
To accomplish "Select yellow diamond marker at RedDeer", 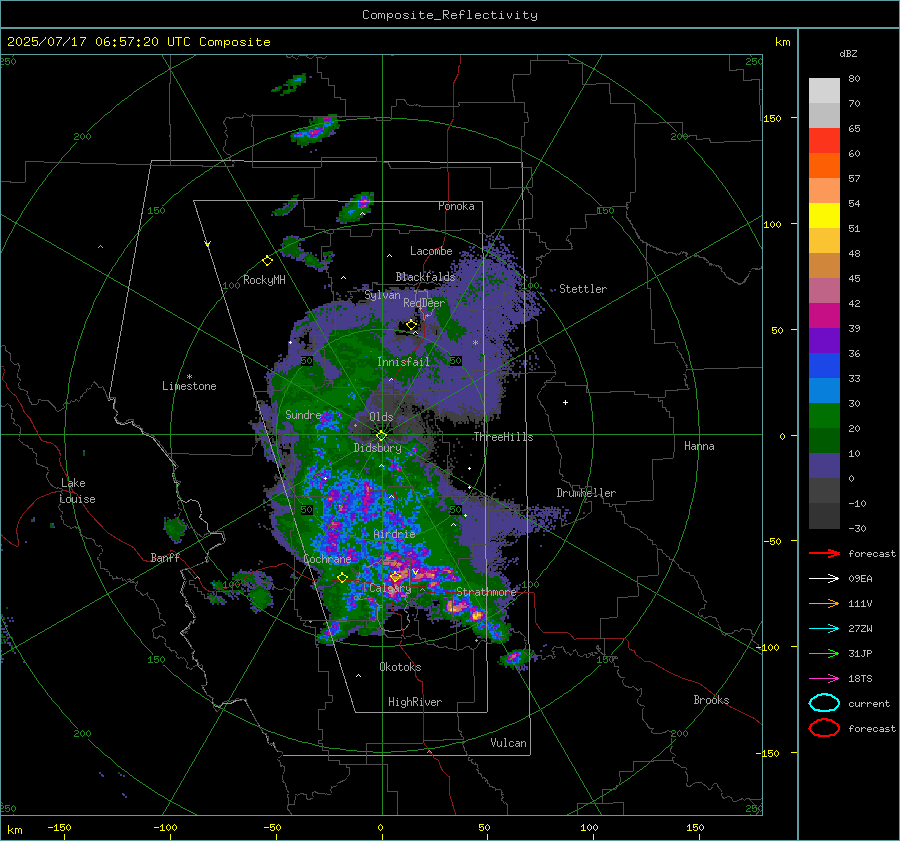I will click(411, 325).
